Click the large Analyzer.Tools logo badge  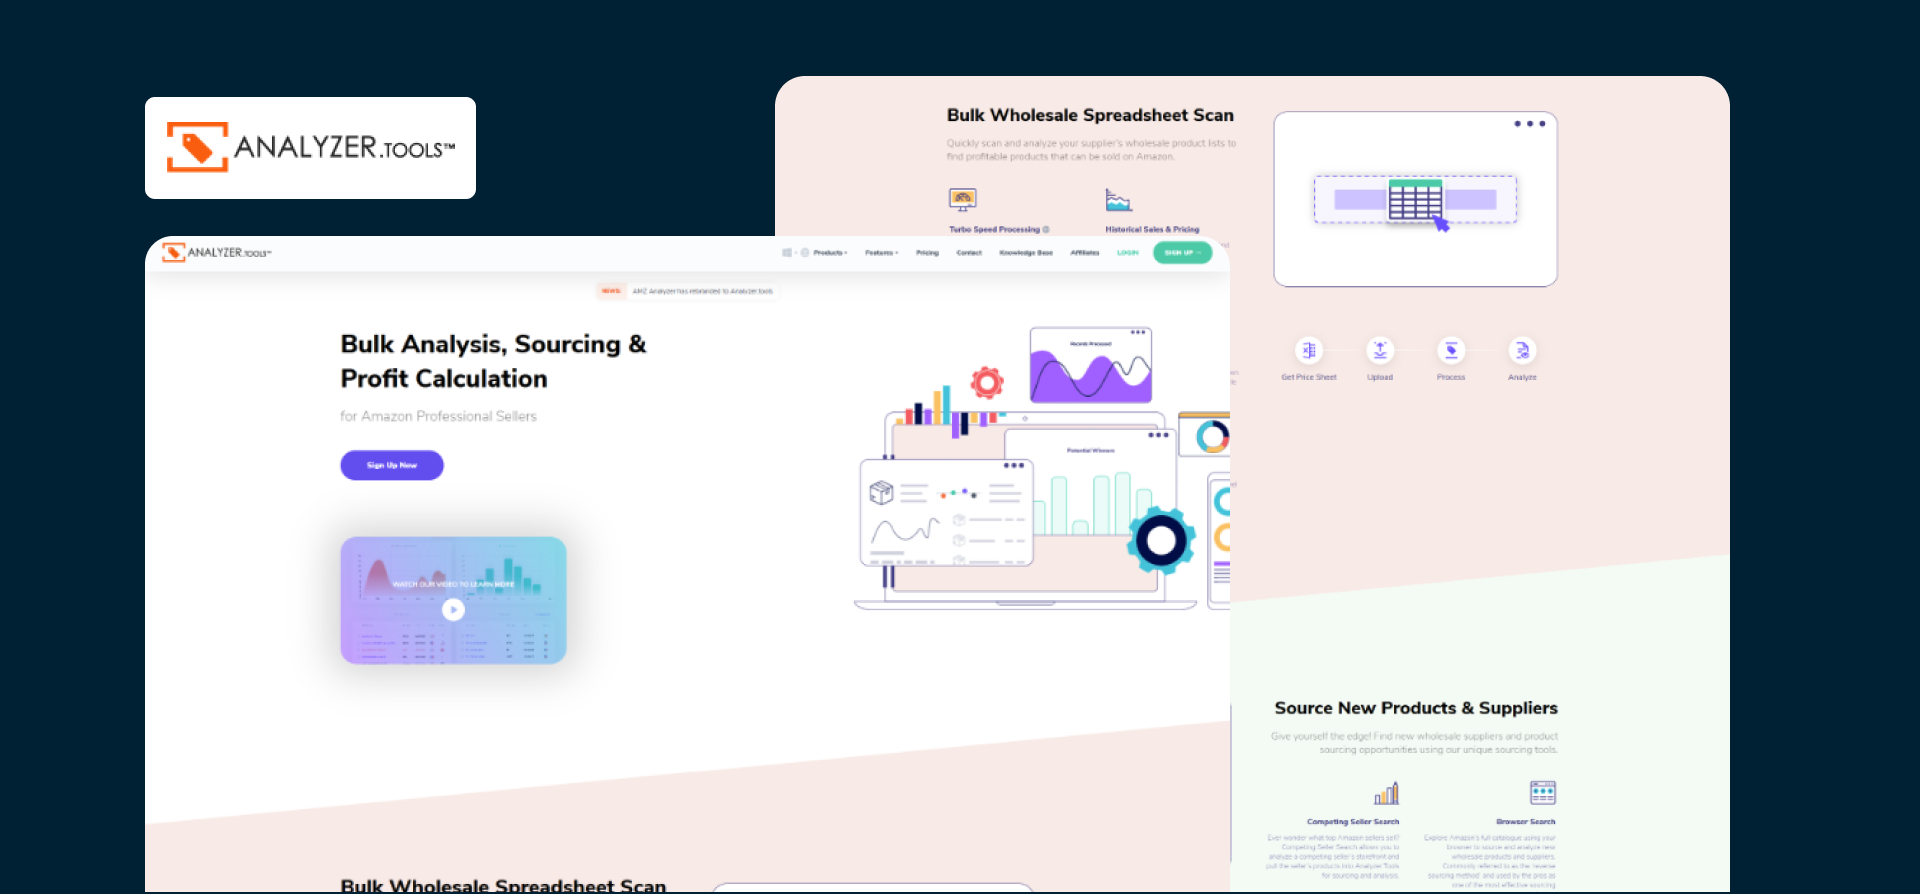click(310, 148)
